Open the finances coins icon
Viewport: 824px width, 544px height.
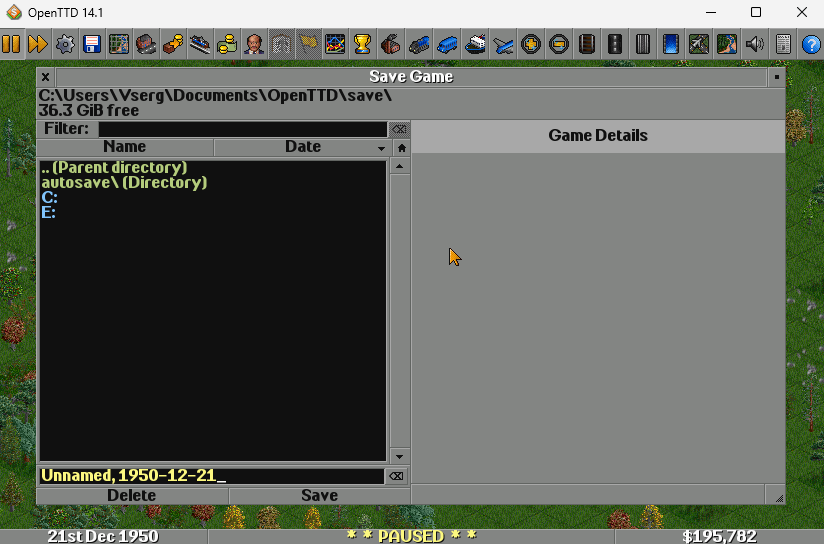coord(227,44)
